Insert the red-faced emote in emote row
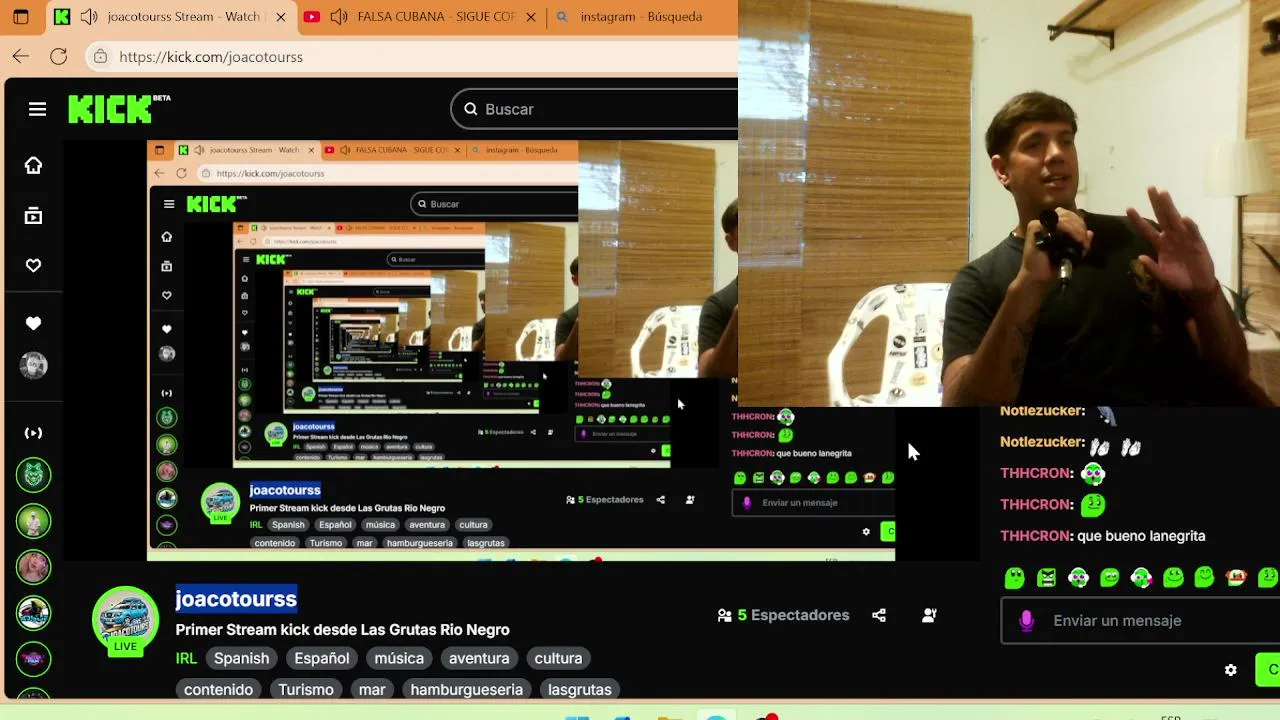This screenshot has height=720, width=1280. [x=1236, y=577]
